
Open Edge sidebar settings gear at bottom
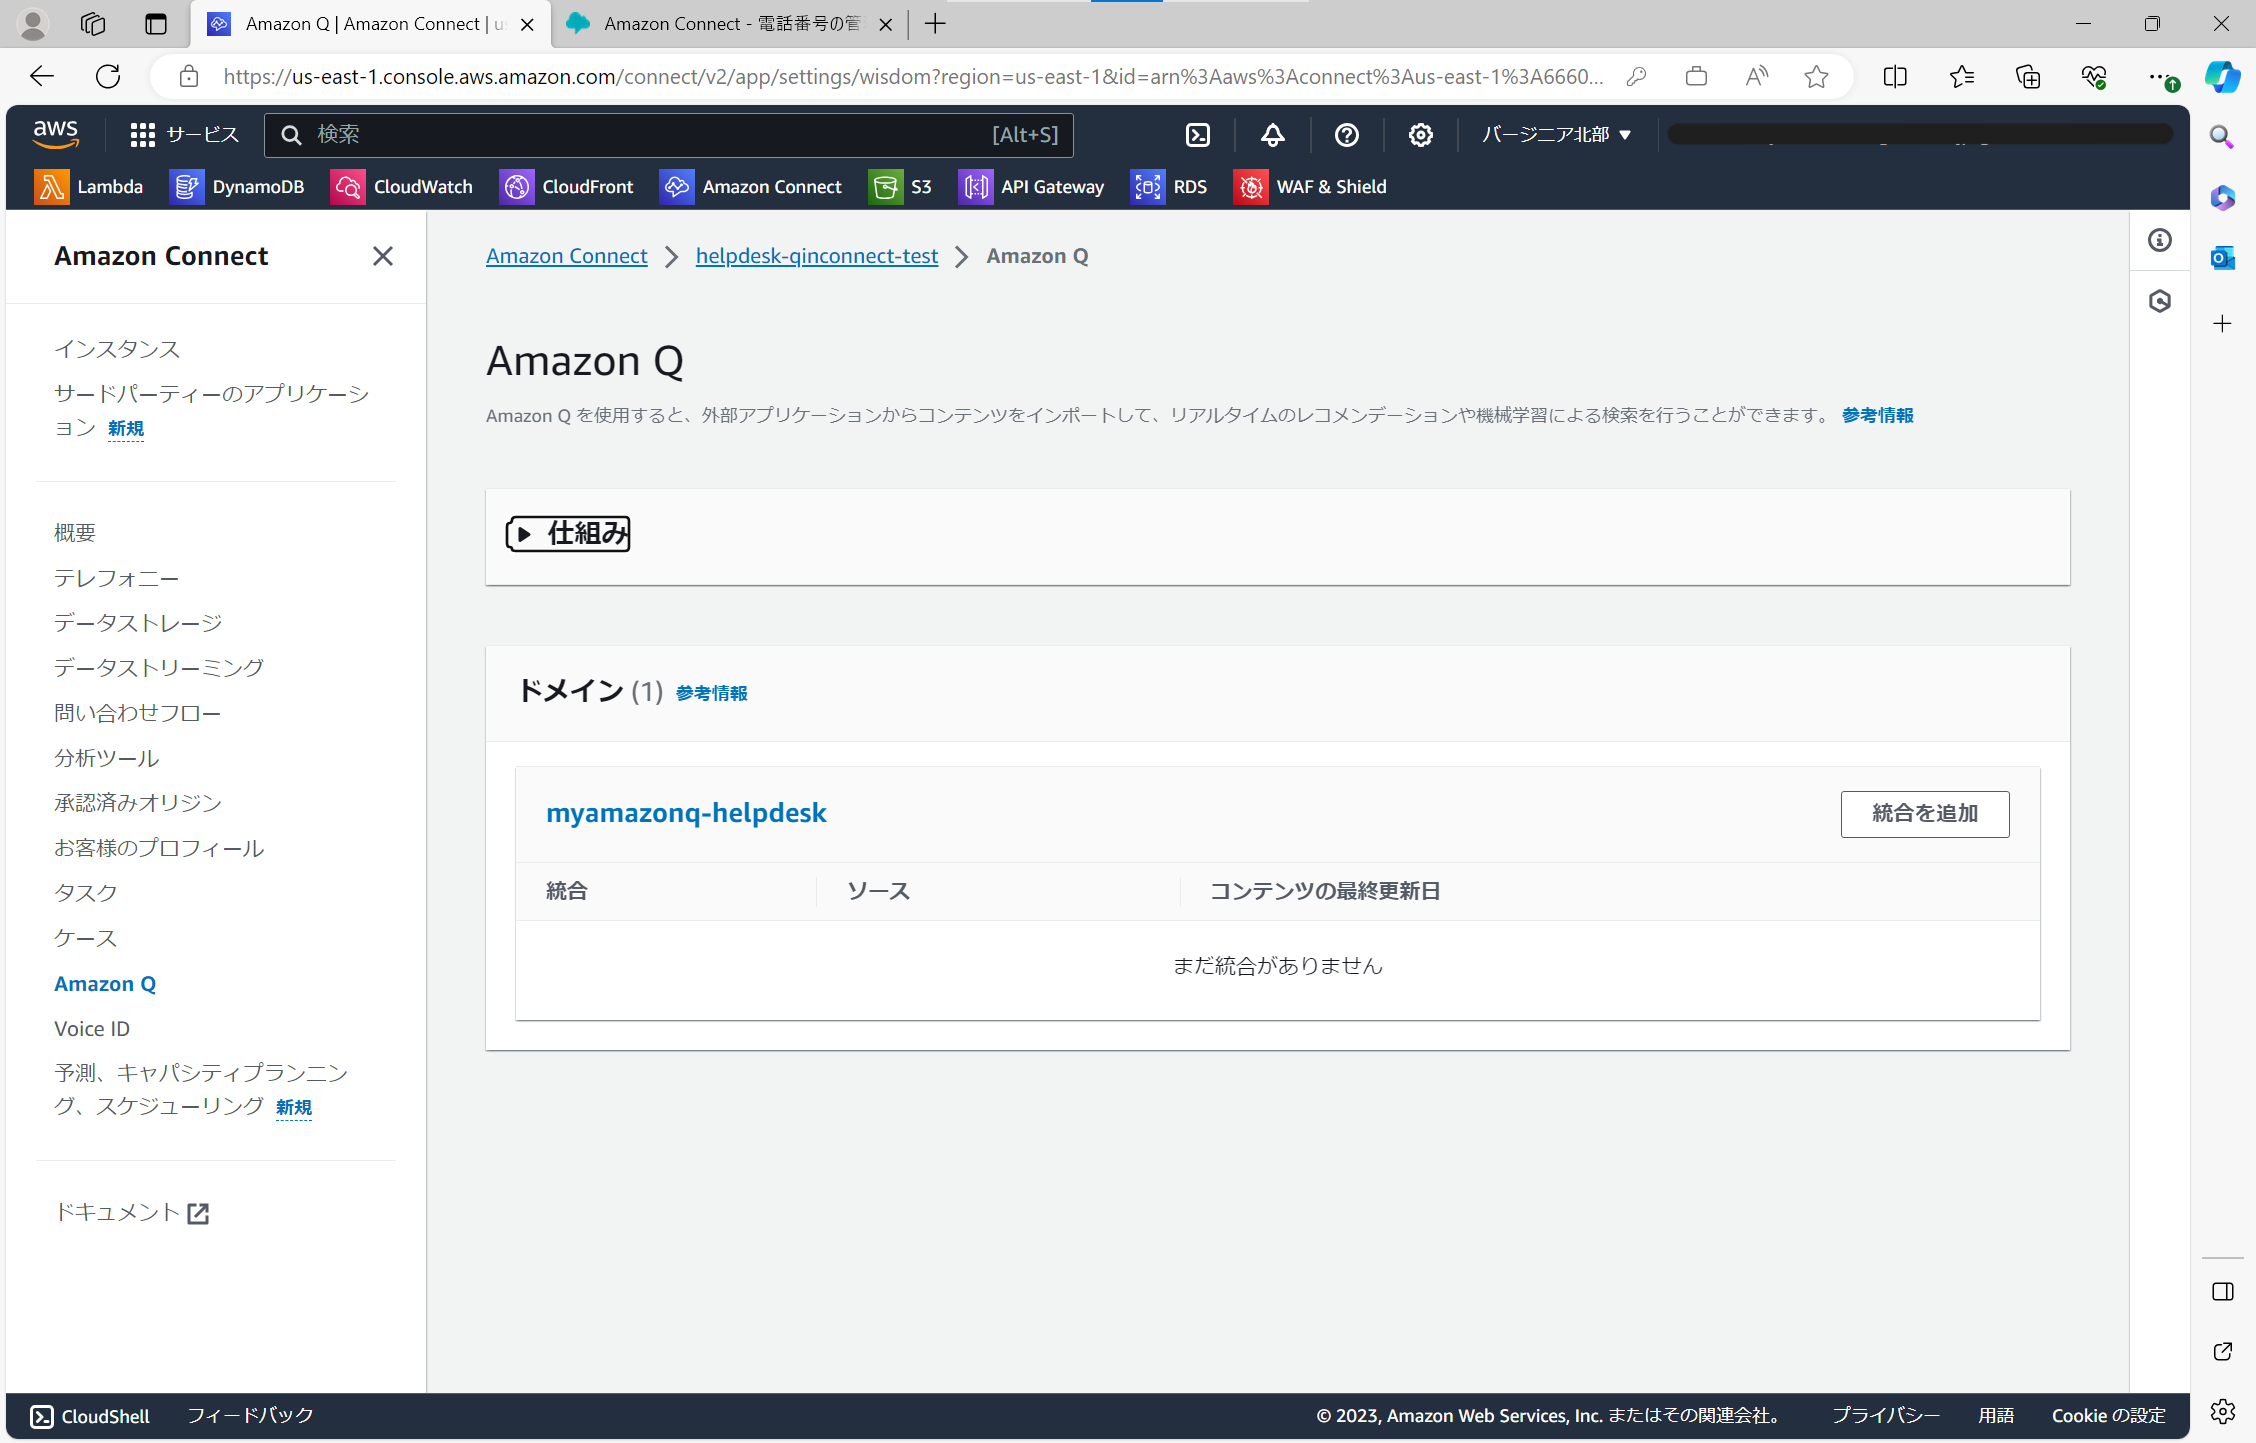click(x=2222, y=1411)
